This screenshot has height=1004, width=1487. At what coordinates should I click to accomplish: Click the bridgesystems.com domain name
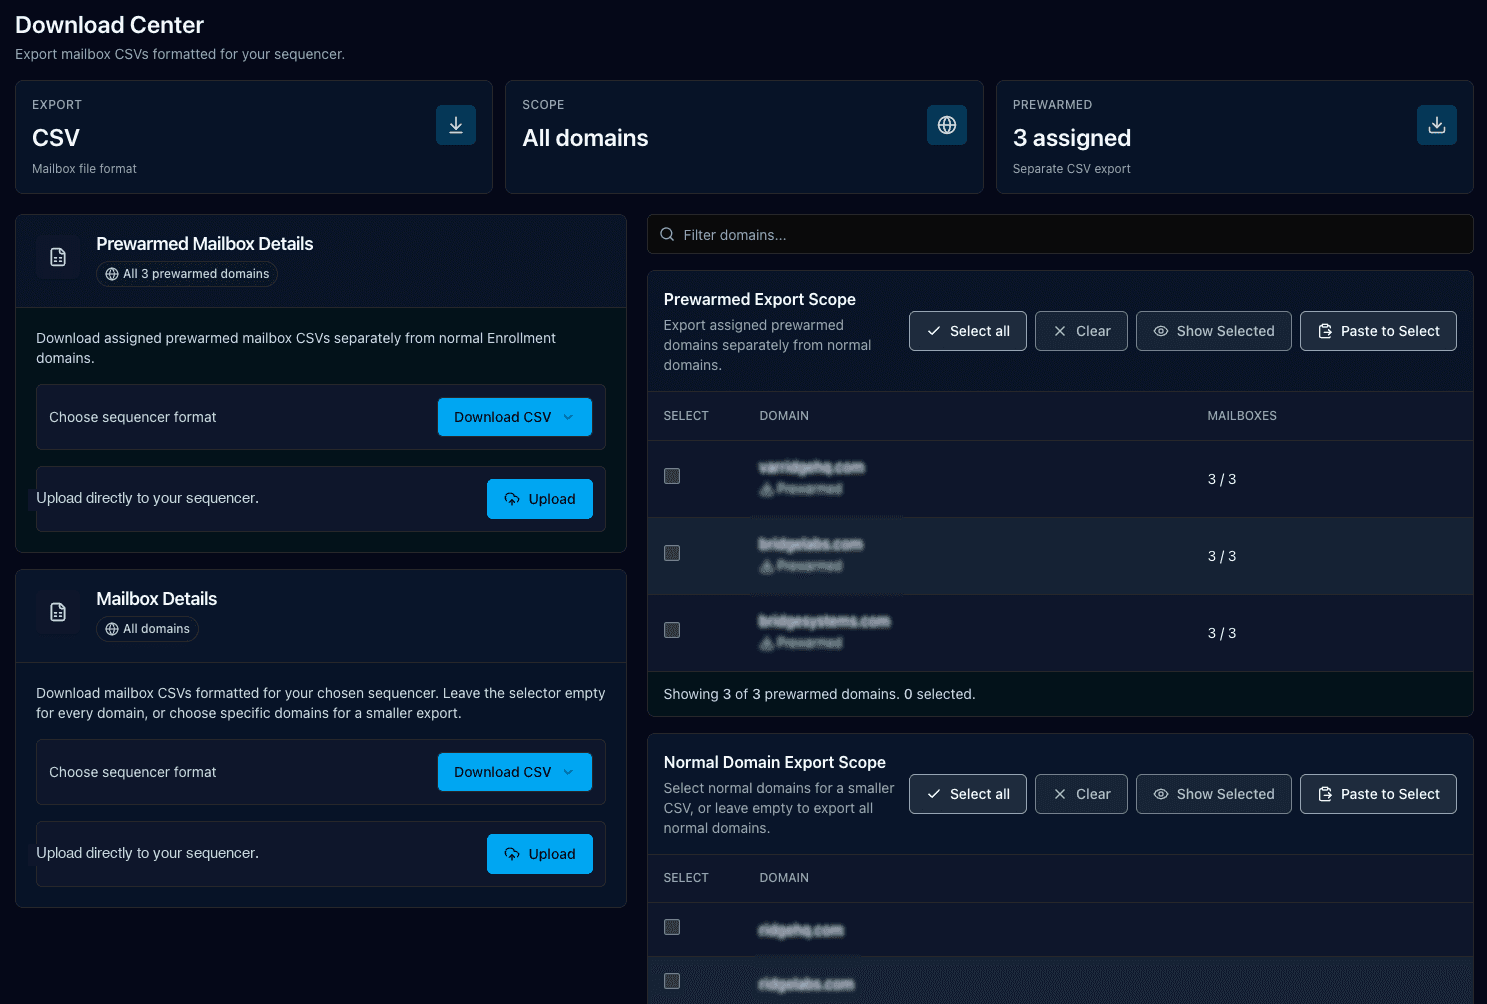tap(824, 621)
